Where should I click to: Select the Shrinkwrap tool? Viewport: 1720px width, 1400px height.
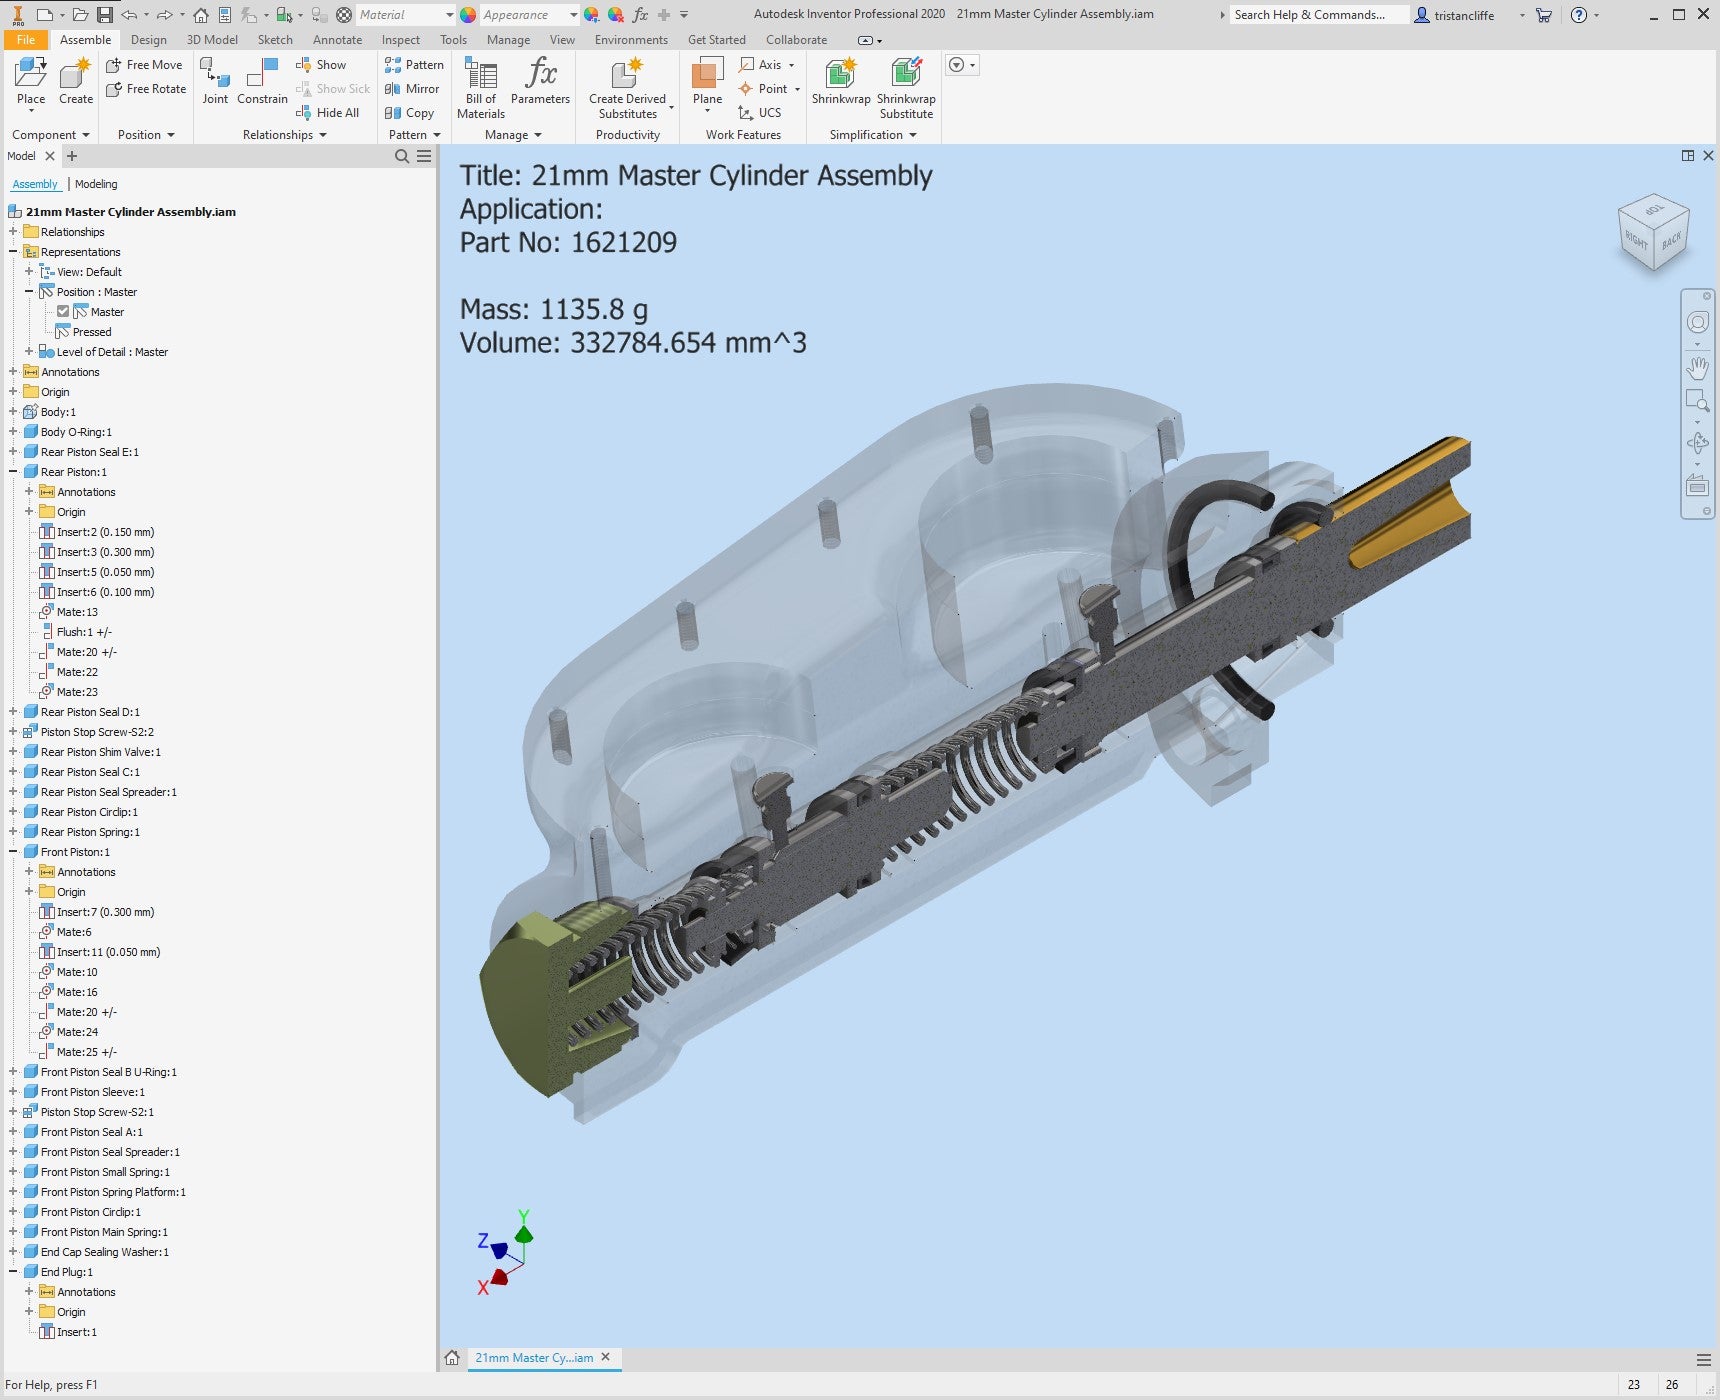[840, 85]
